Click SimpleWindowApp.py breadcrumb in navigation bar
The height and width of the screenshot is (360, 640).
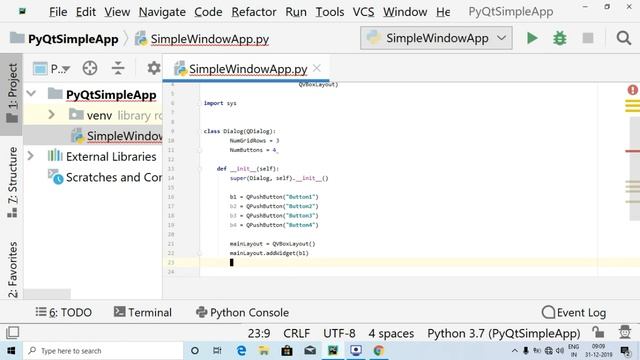[x=202, y=39]
